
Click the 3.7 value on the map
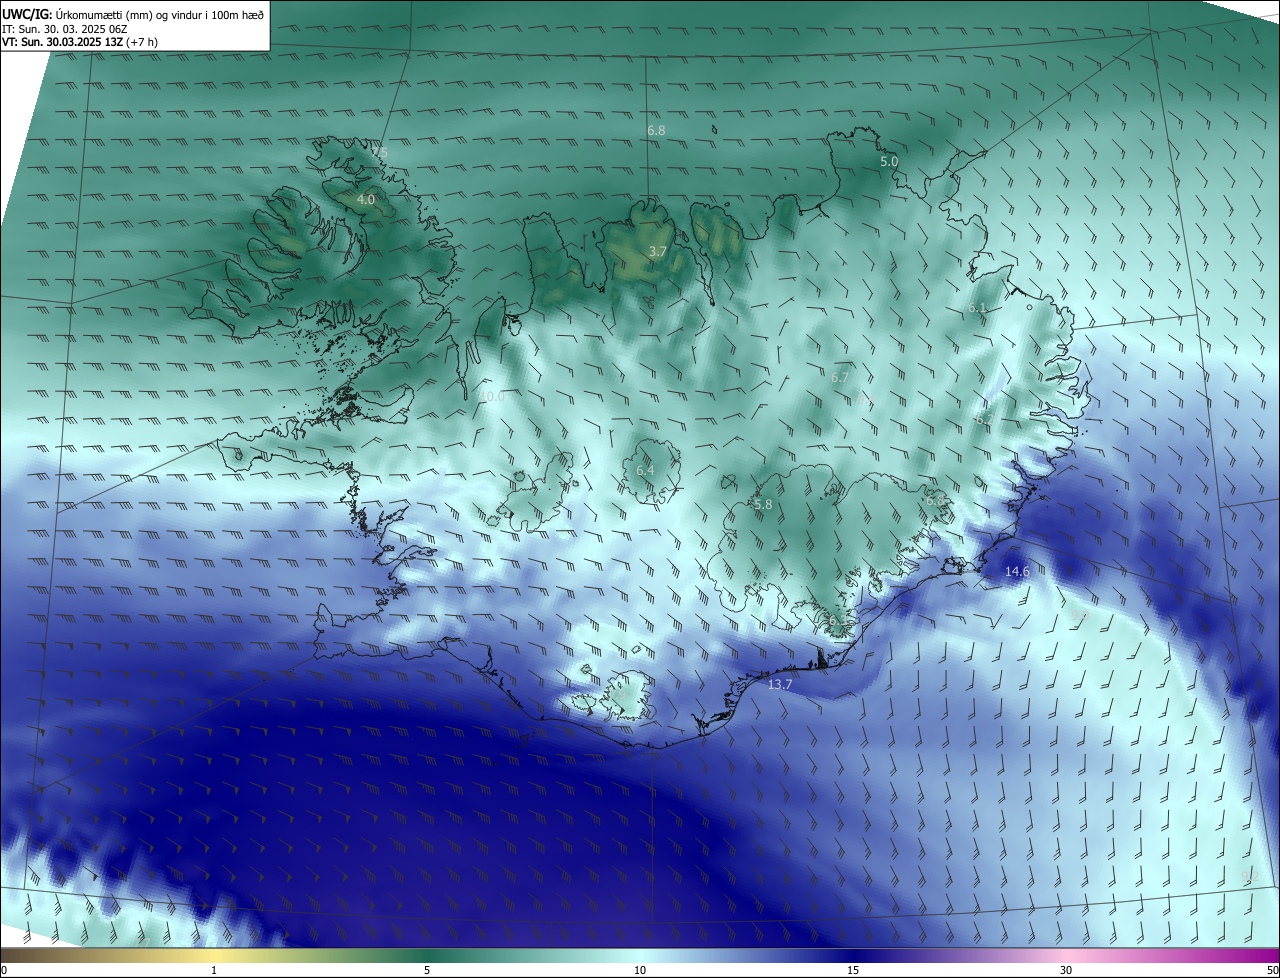(657, 251)
